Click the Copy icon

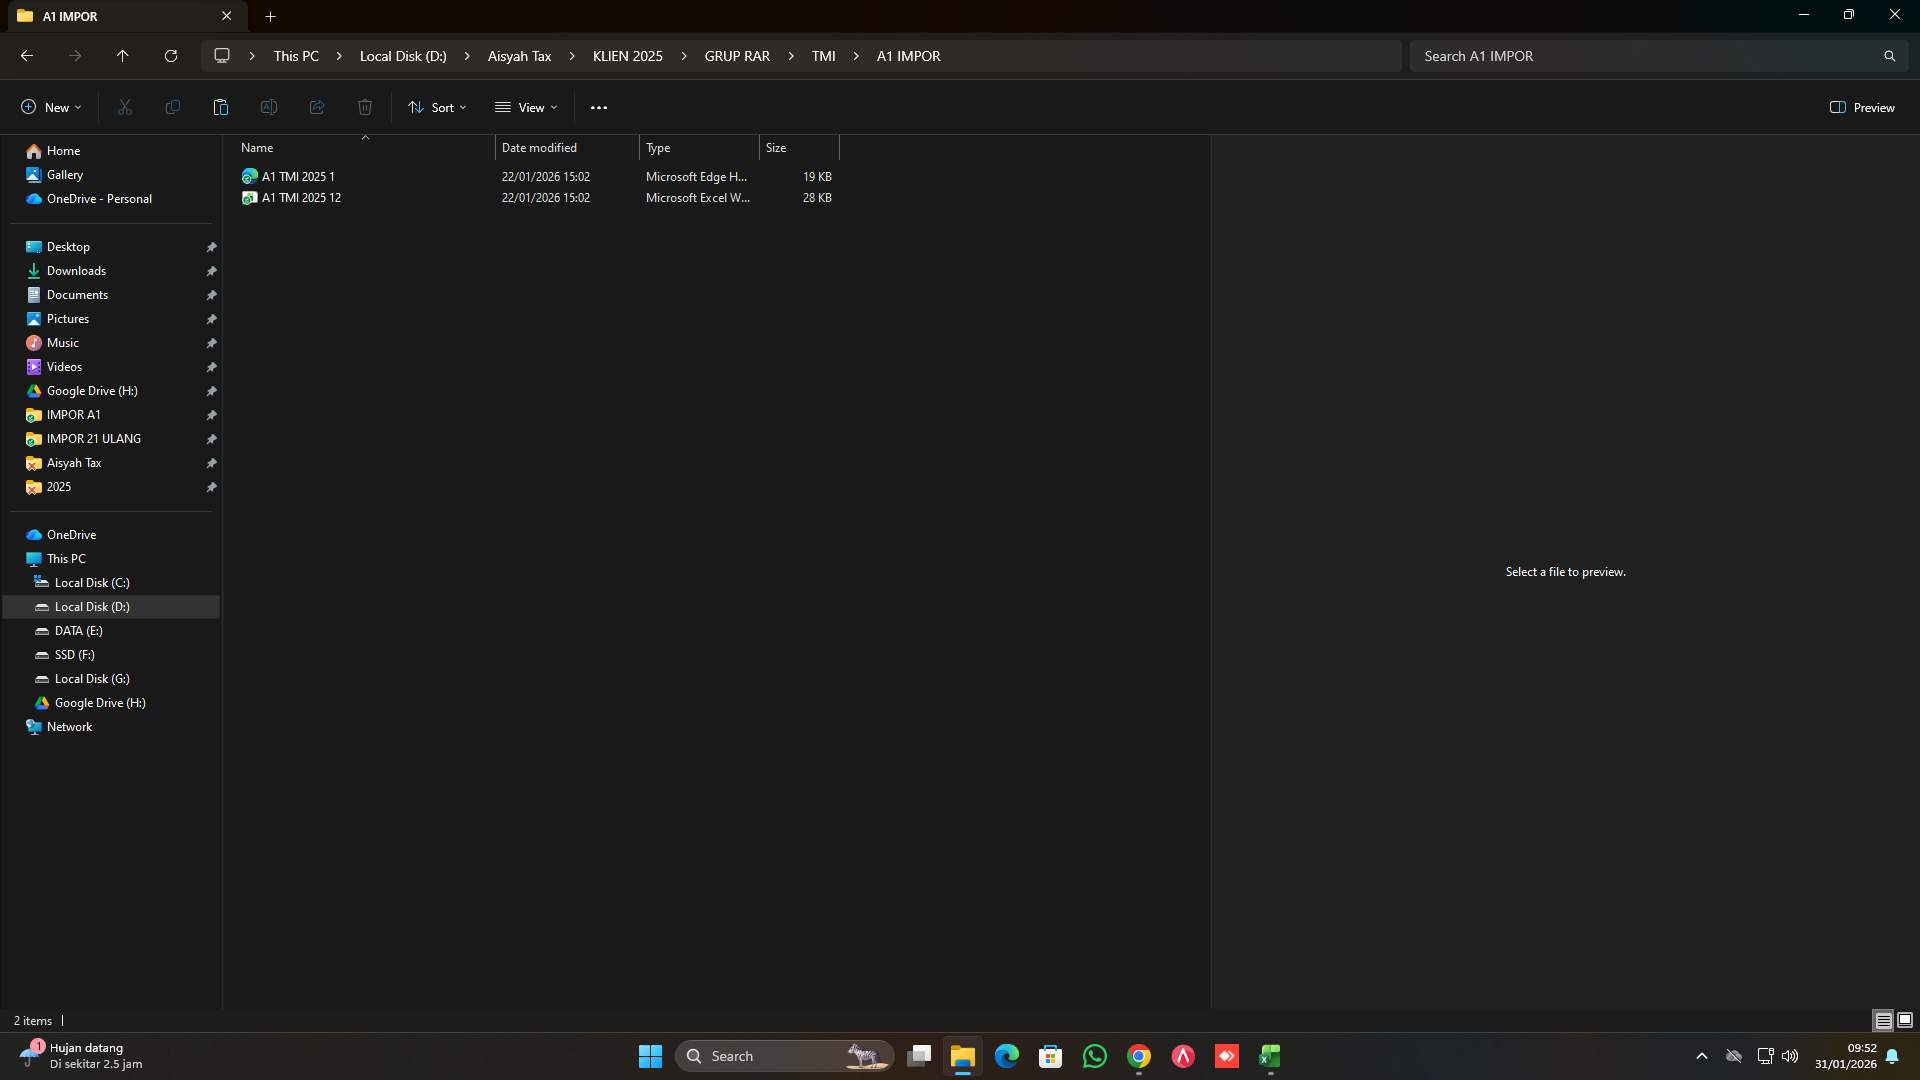pyautogui.click(x=172, y=107)
